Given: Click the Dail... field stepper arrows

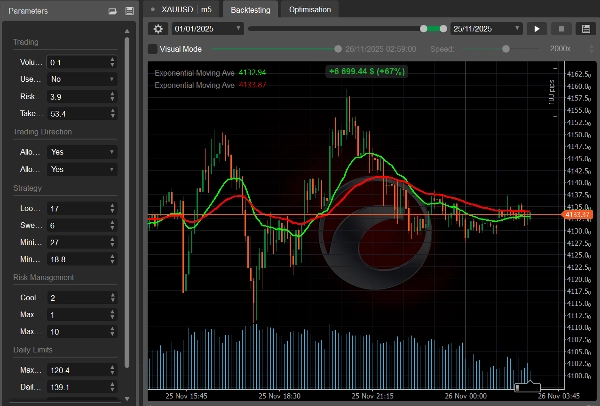Looking at the screenshot, I should [112, 387].
